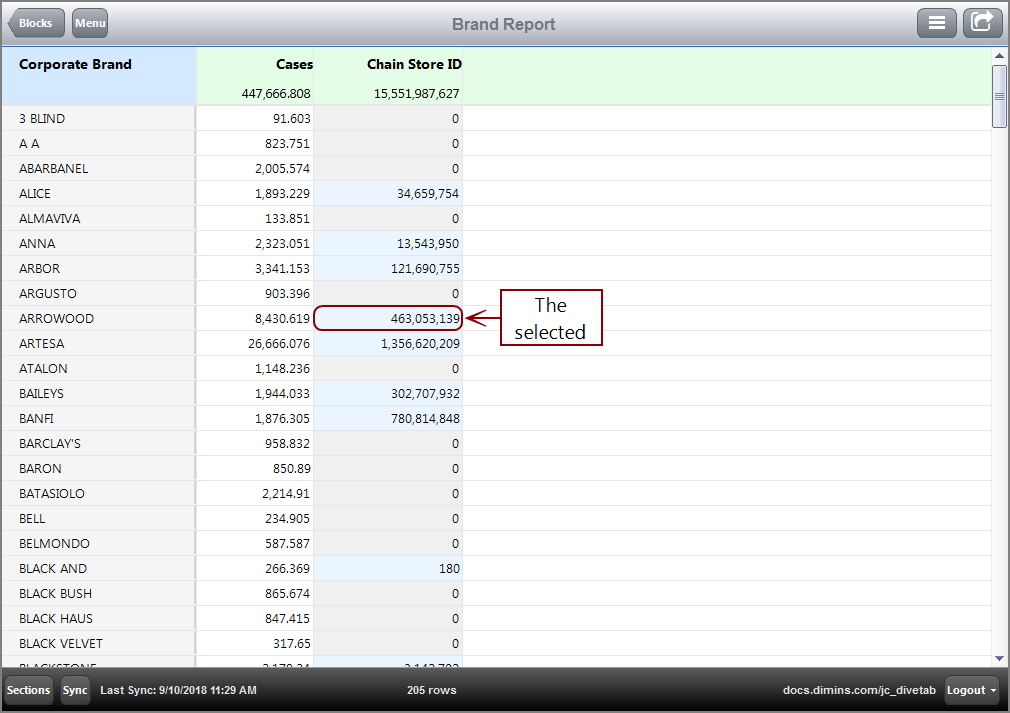The width and height of the screenshot is (1010, 713).
Task: Sort by the Cases column header
Action: [294, 64]
